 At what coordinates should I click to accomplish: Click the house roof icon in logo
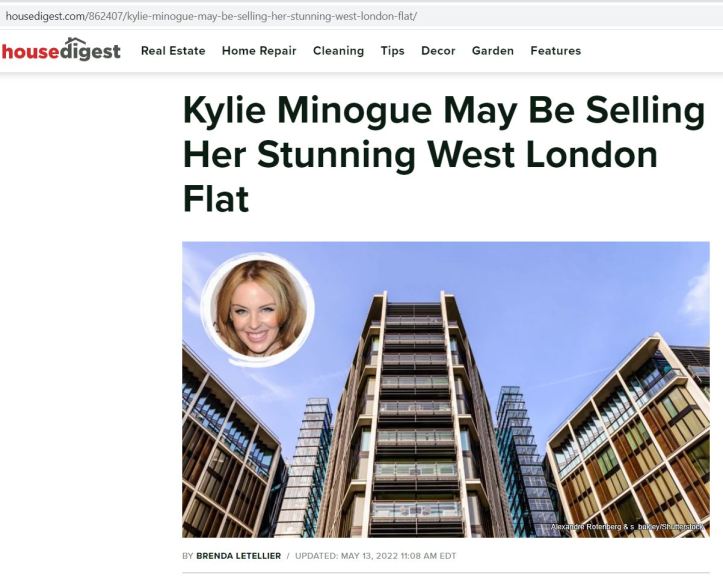[x=76, y=42]
